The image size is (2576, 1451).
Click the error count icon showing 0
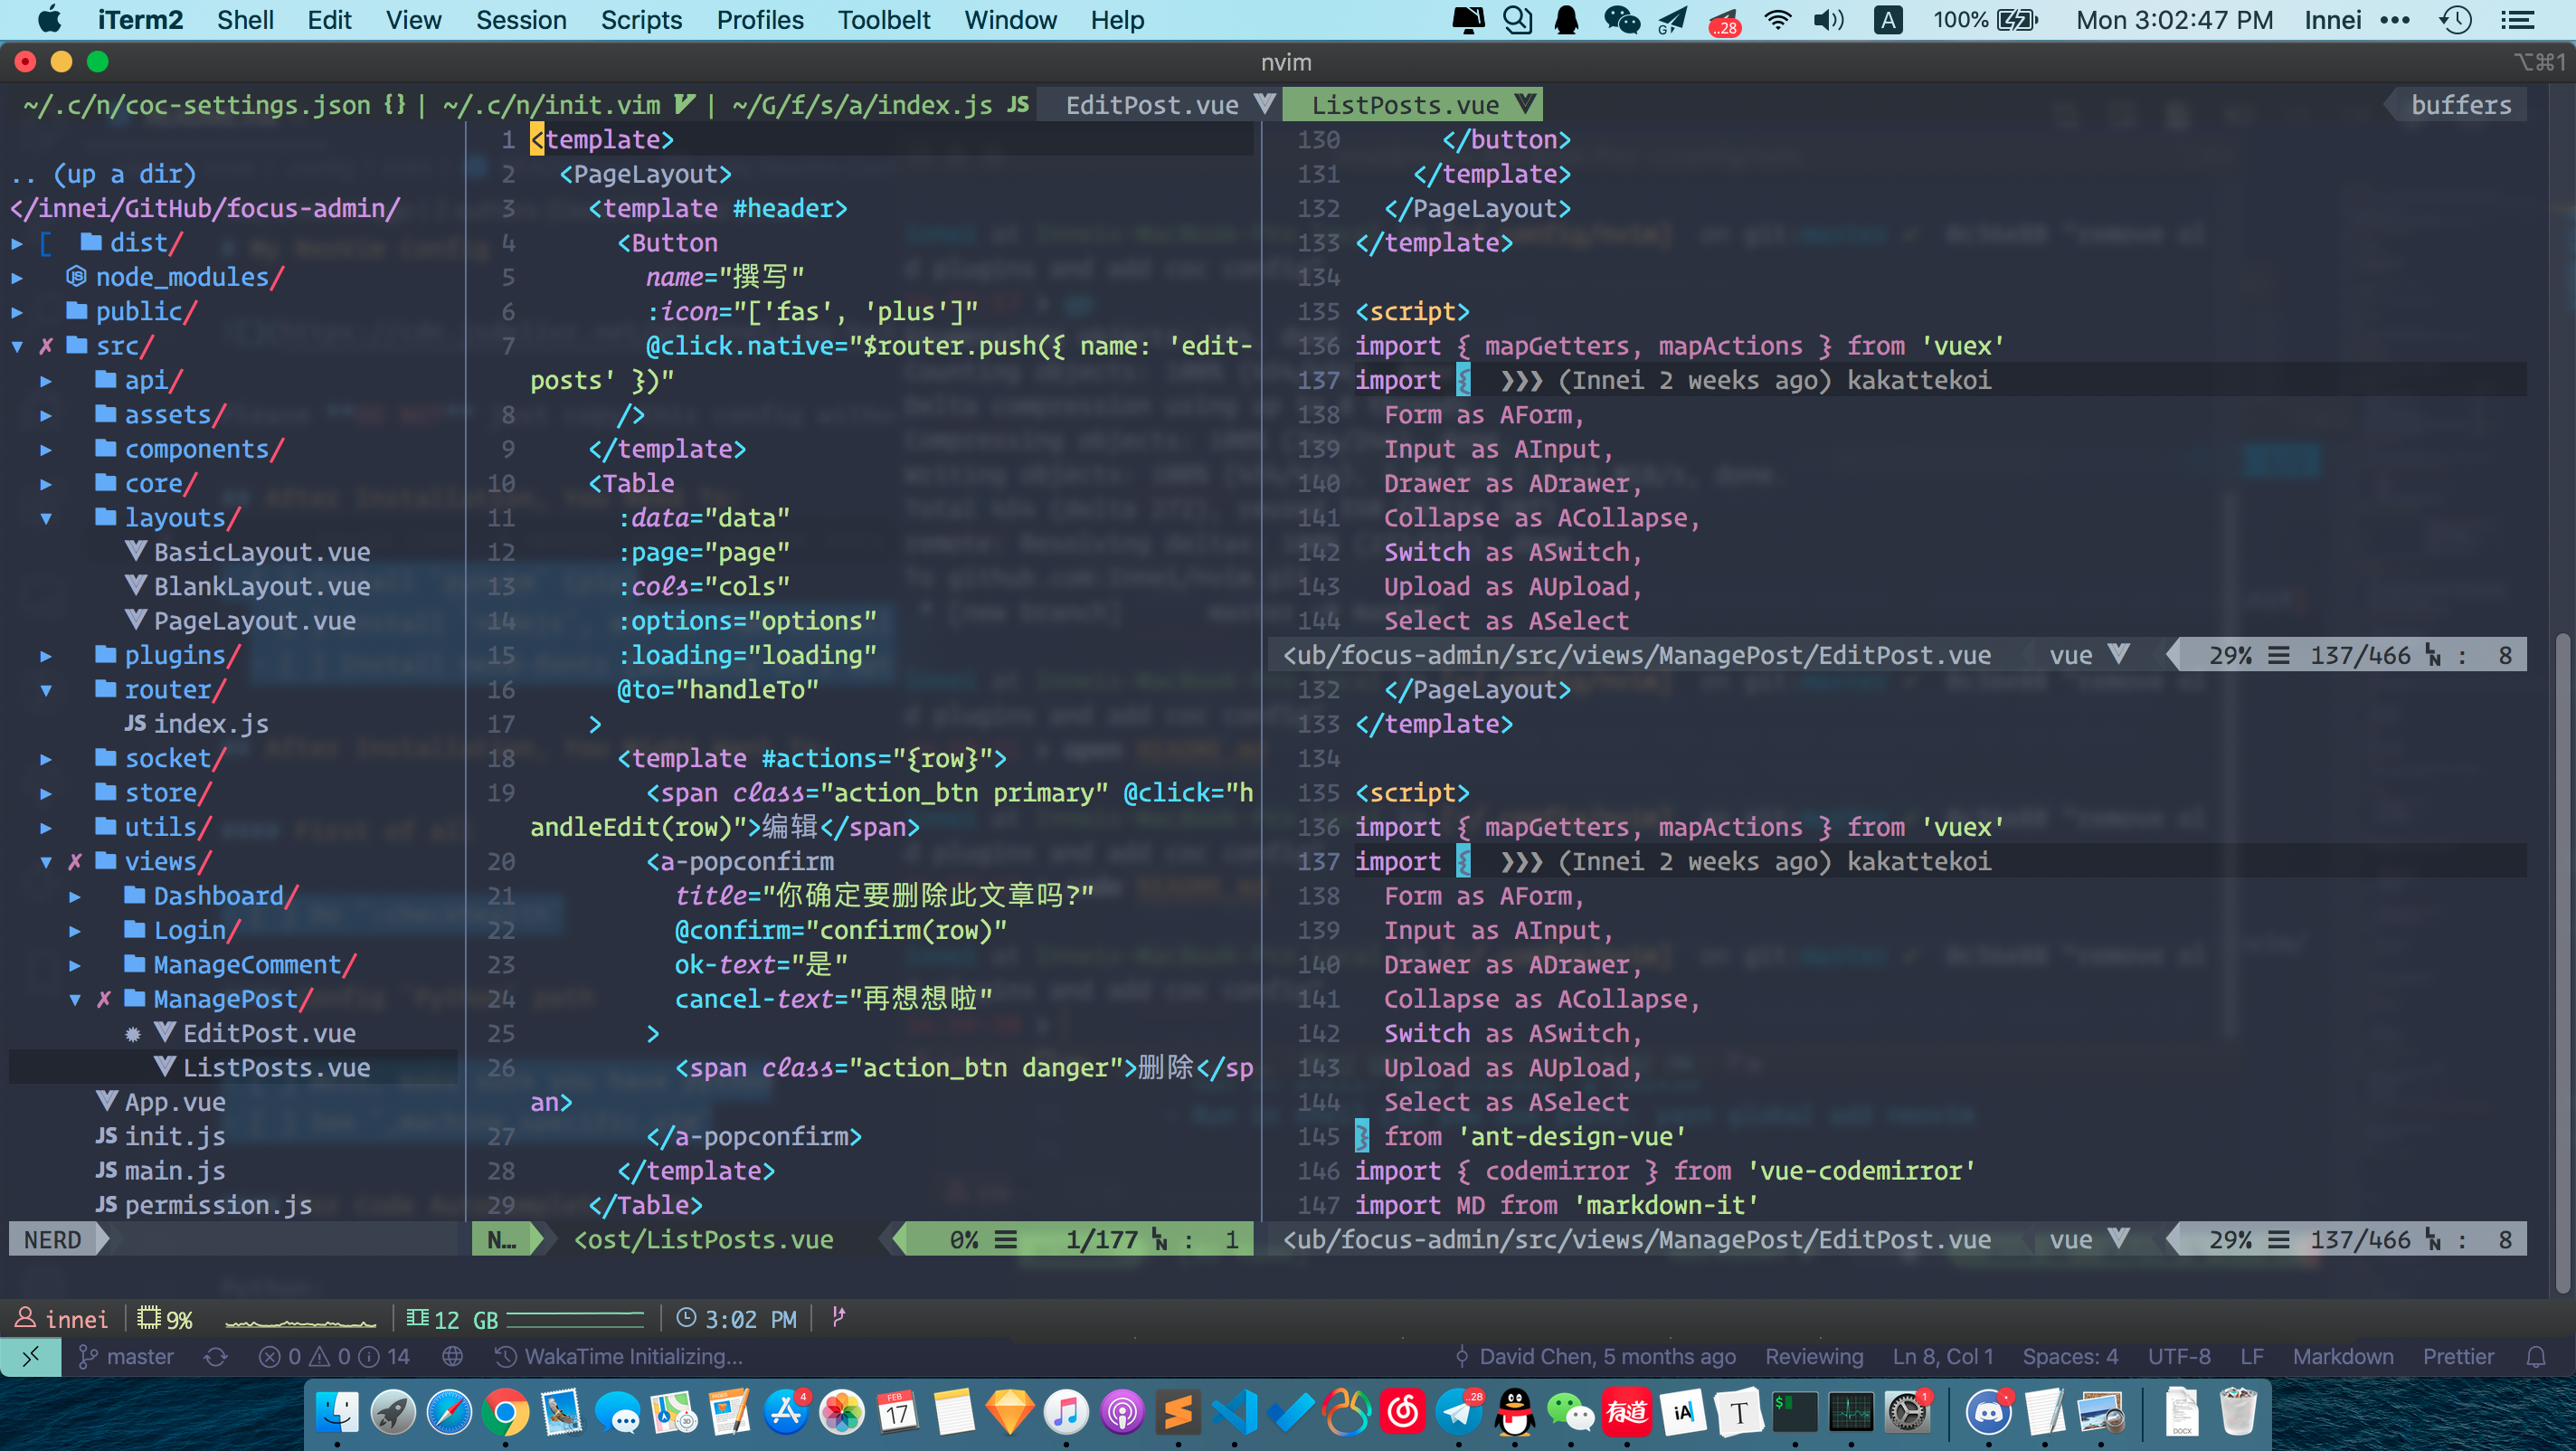pos(270,1356)
